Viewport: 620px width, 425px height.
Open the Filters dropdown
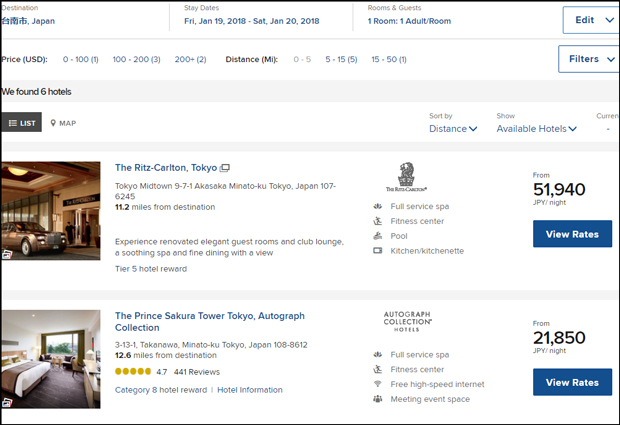pyautogui.click(x=588, y=60)
